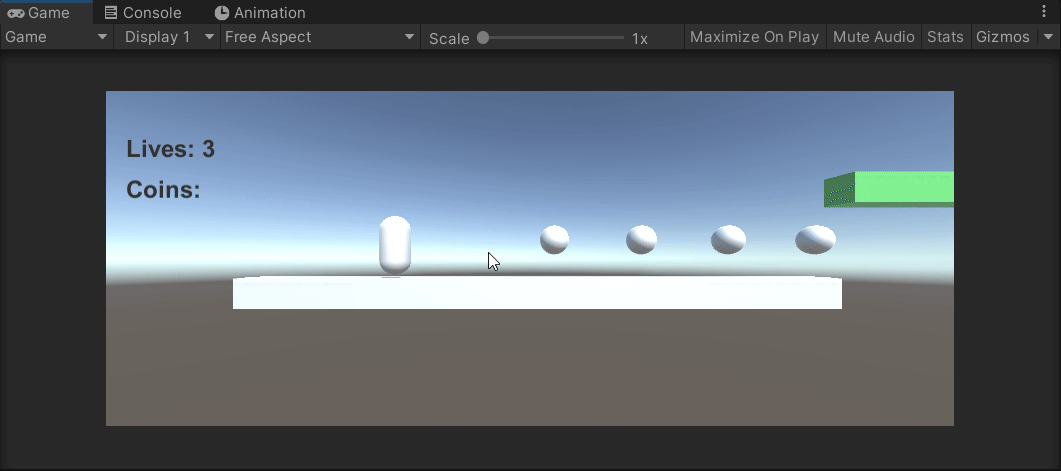The height and width of the screenshot is (471, 1061).
Task: Toggle Gizmos in Game view
Action: [1003, 37]
